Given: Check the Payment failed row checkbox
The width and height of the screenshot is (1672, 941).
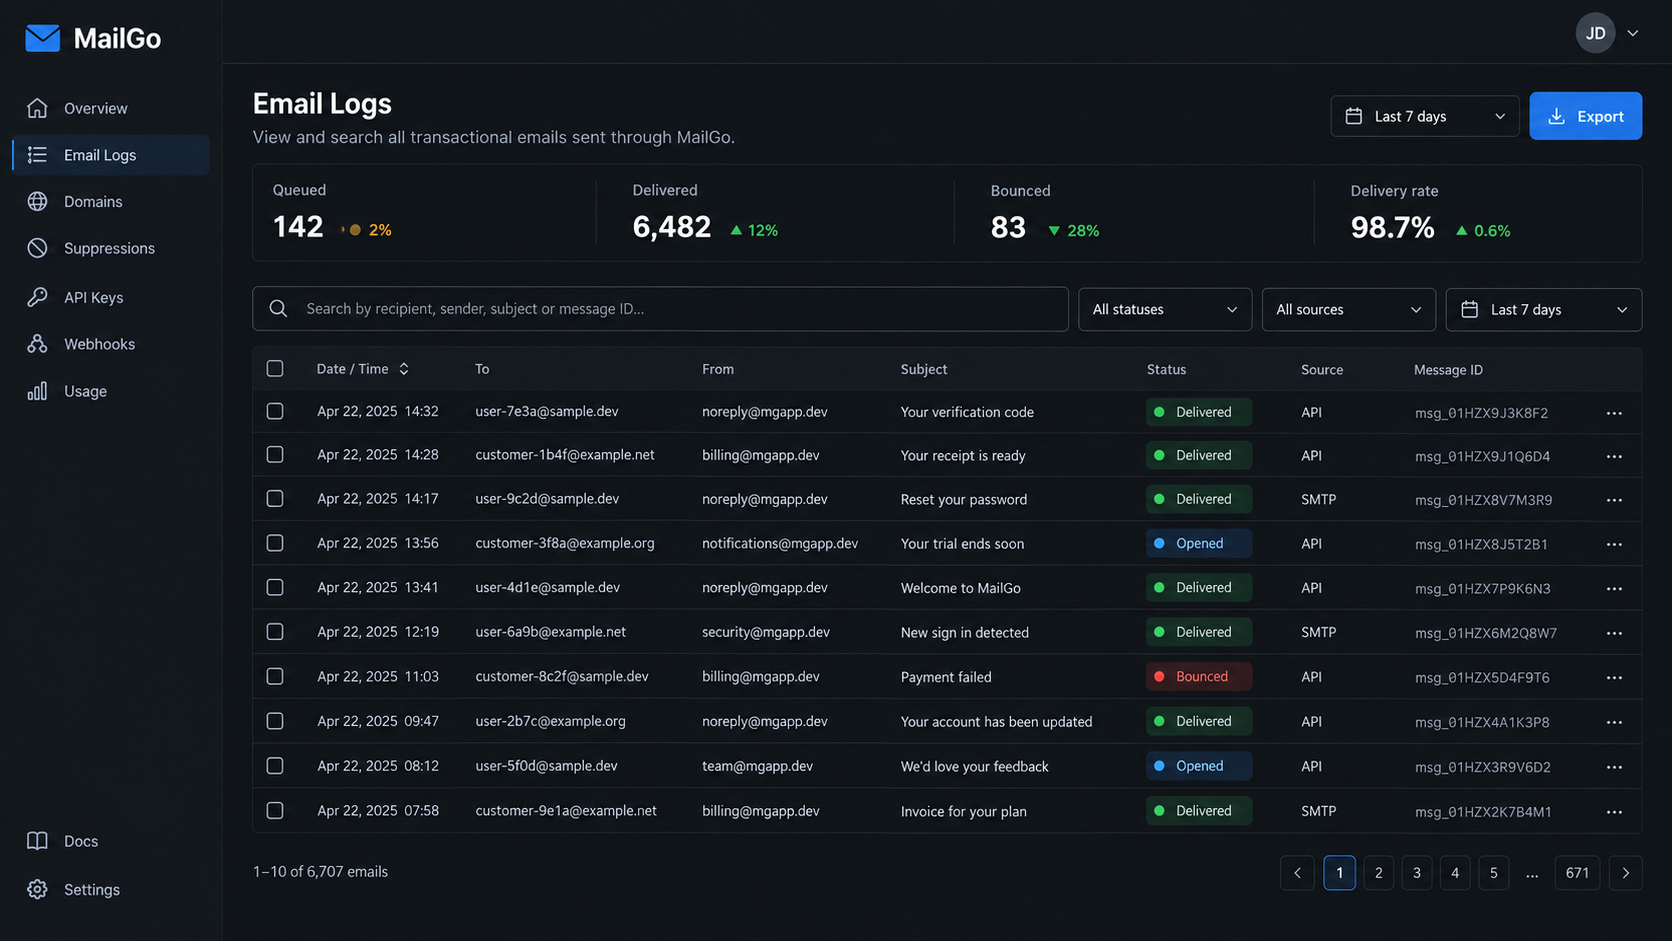Looking at the screenshot, I should 275,676.
